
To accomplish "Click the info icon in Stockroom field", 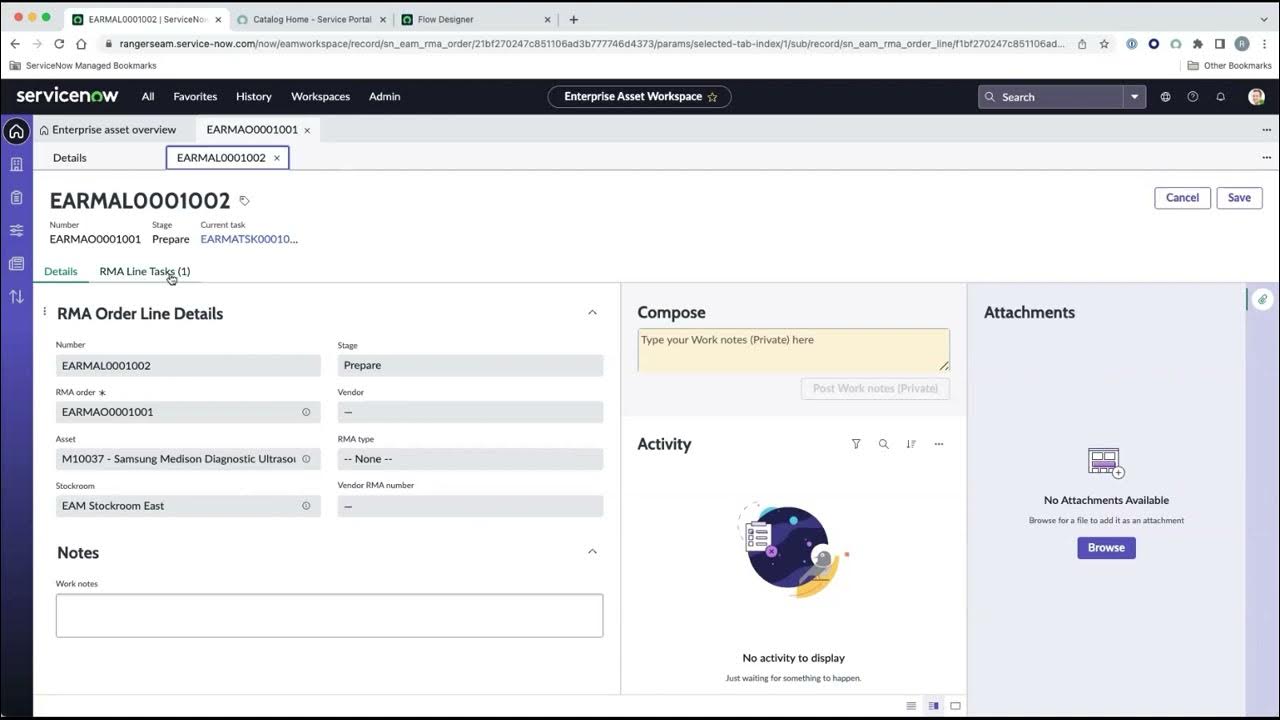I will click(306, 506).
